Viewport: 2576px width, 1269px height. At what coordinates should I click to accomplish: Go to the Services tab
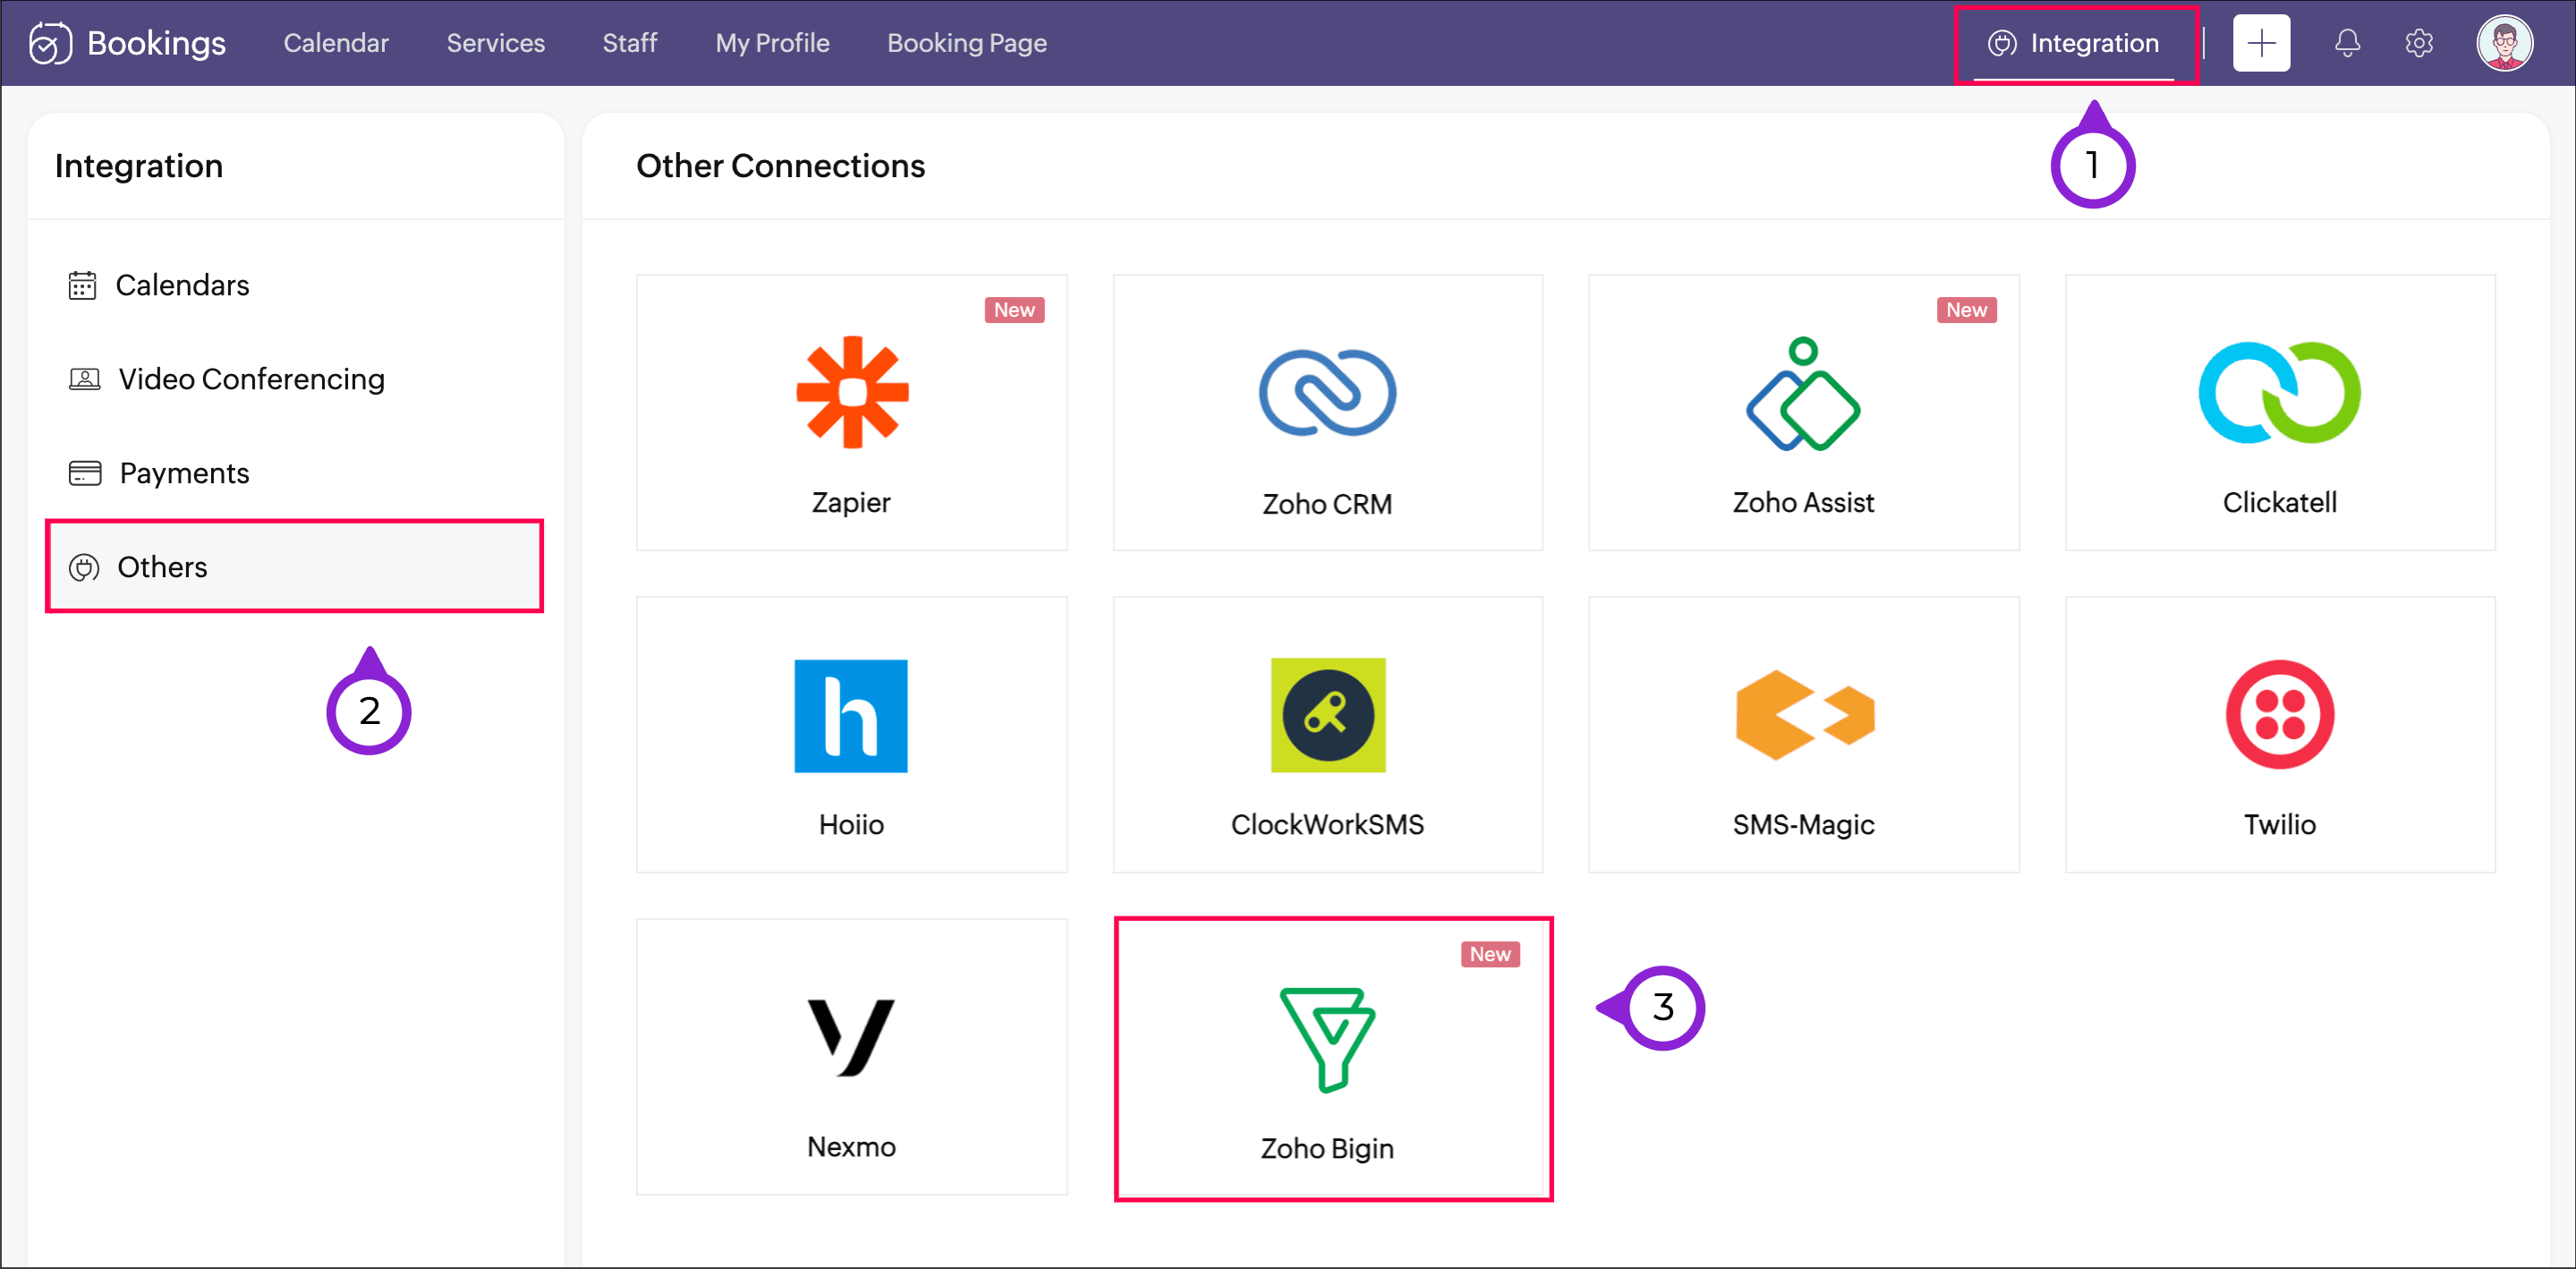point(495,43)
